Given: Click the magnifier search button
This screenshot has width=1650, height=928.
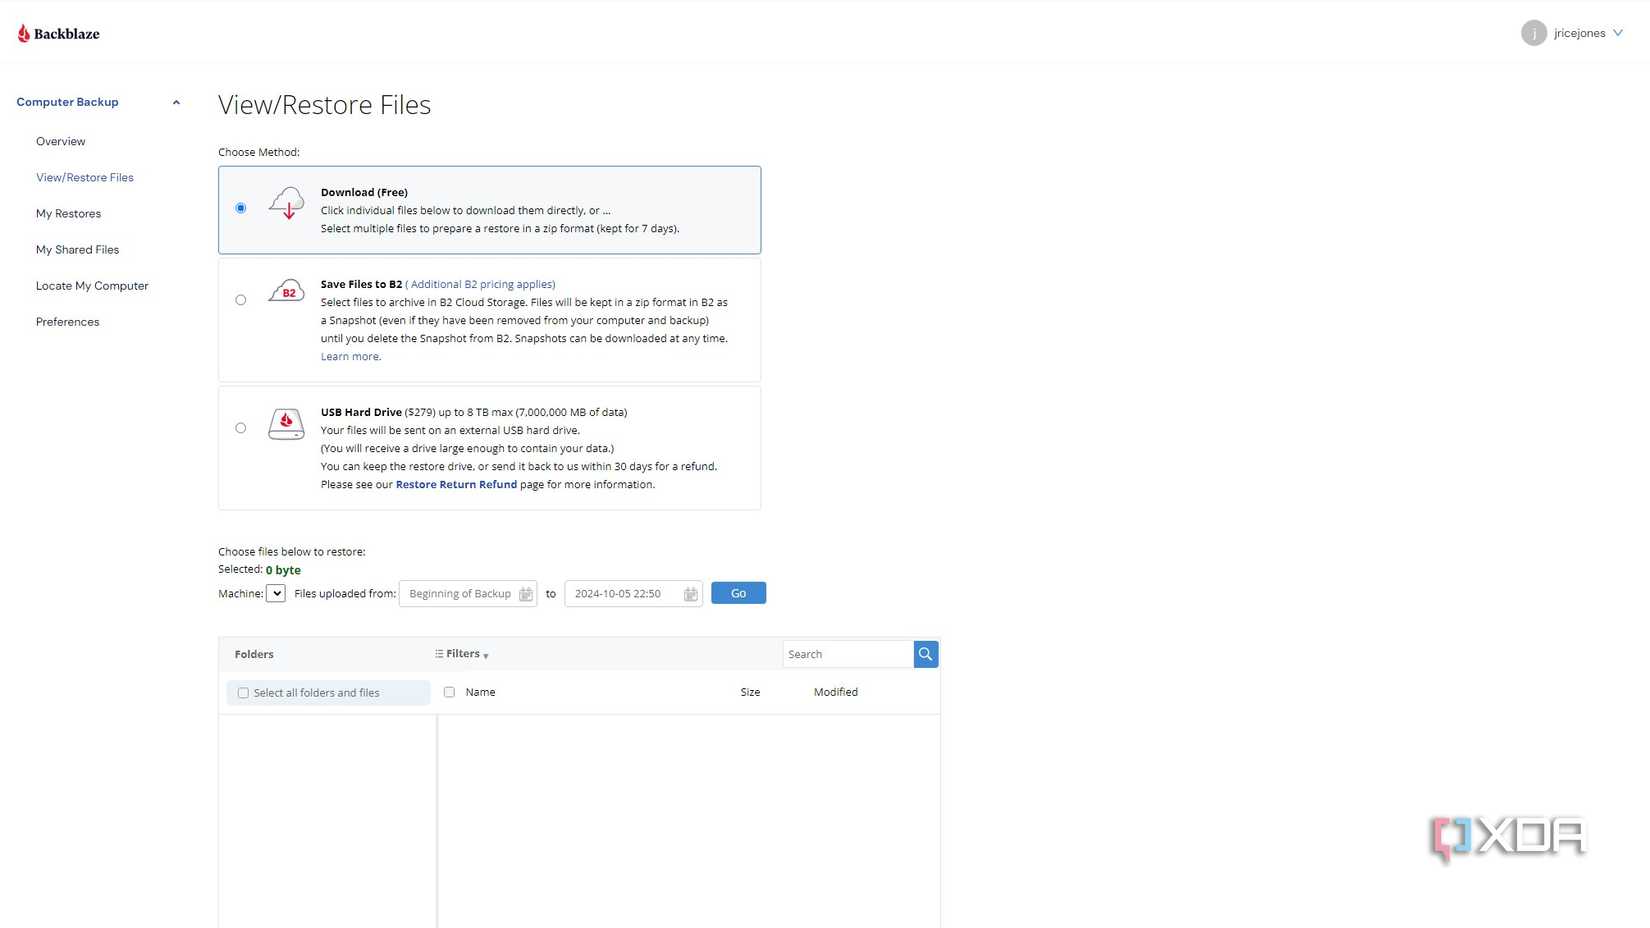Looking at the screenshot, I should coord(926,654).
